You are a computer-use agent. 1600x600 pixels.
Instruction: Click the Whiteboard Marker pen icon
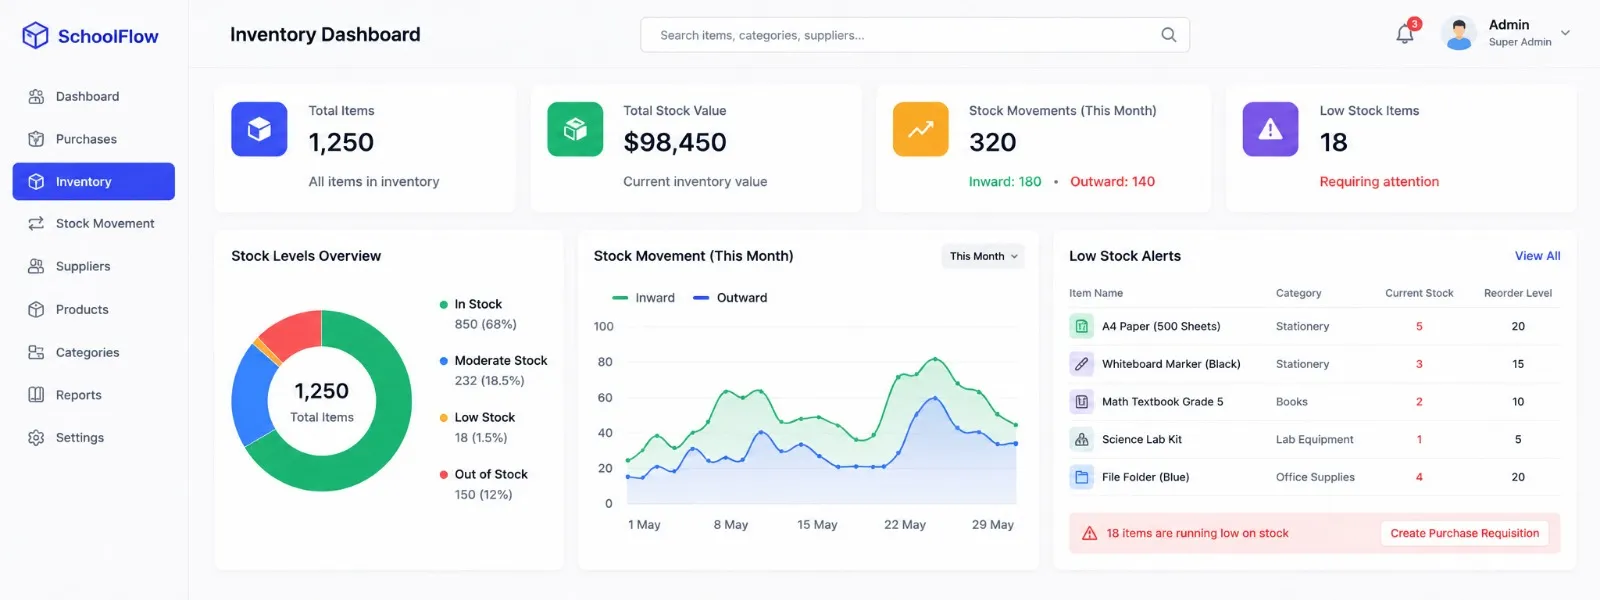pos(1081,364)
